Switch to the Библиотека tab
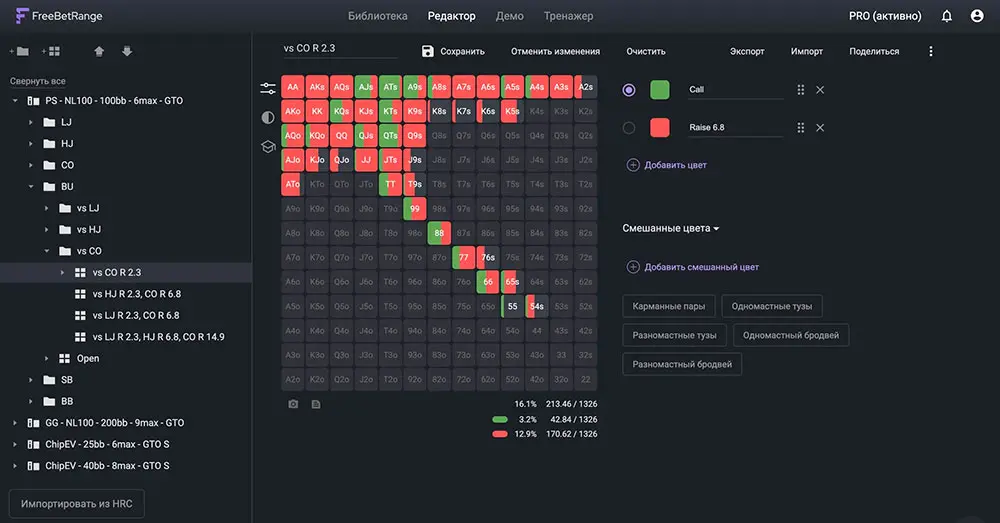This screenshot has height=523, width=1000. click(x=378, y=16)
